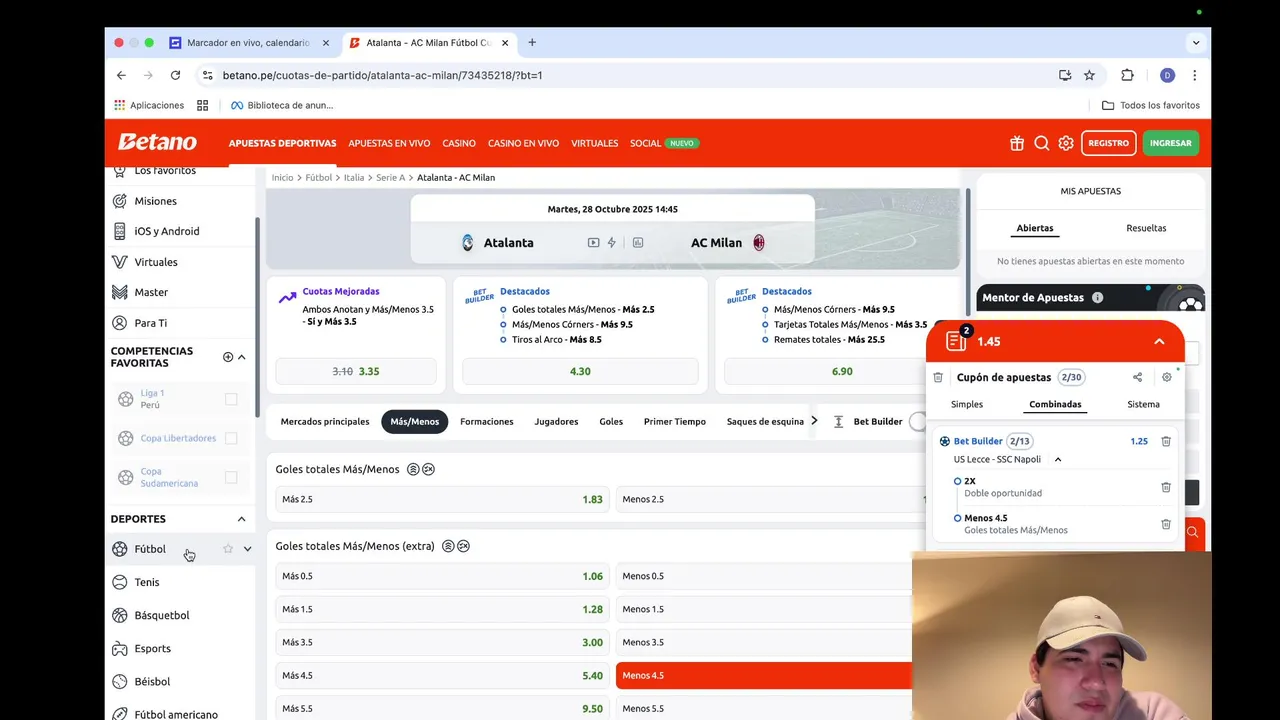Image resolution: width=1280 pixels, height=720 pixels.
Task: Open Misiones in sidebar
Action: (155, 201)
